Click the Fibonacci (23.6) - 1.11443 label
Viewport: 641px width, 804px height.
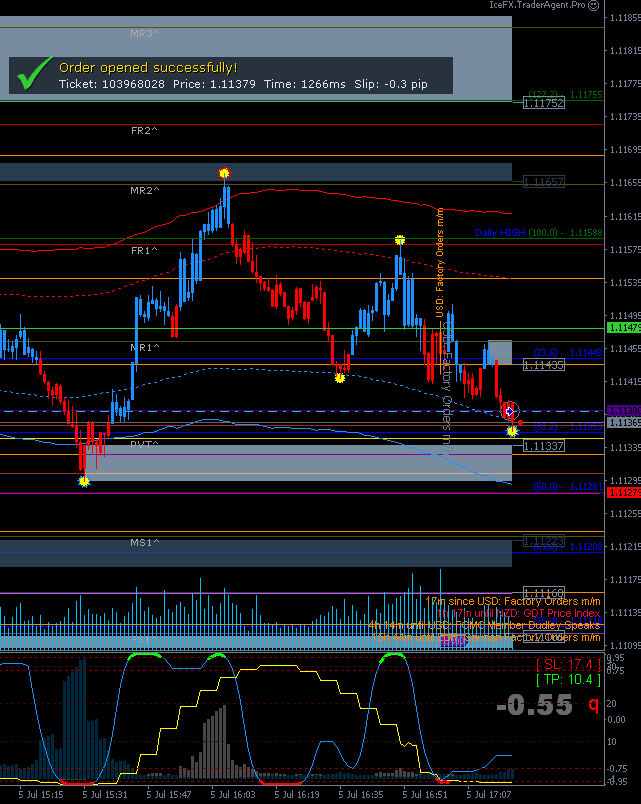pyautogui.click(x=568, y=353)
